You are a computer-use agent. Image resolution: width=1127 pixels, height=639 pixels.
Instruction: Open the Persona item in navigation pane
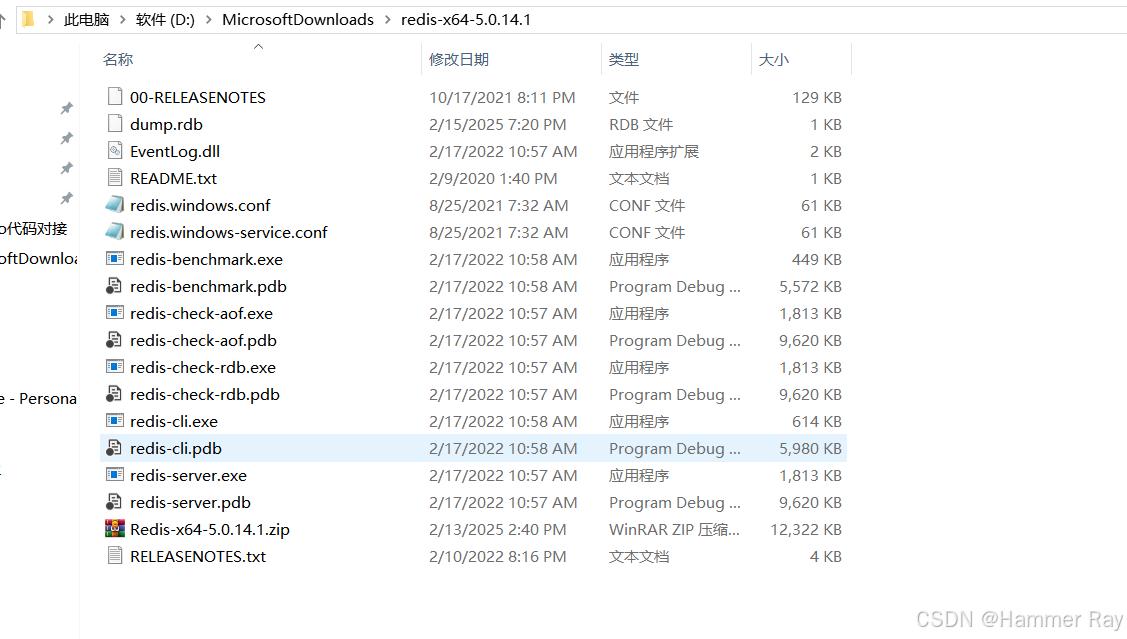point(38,398)
